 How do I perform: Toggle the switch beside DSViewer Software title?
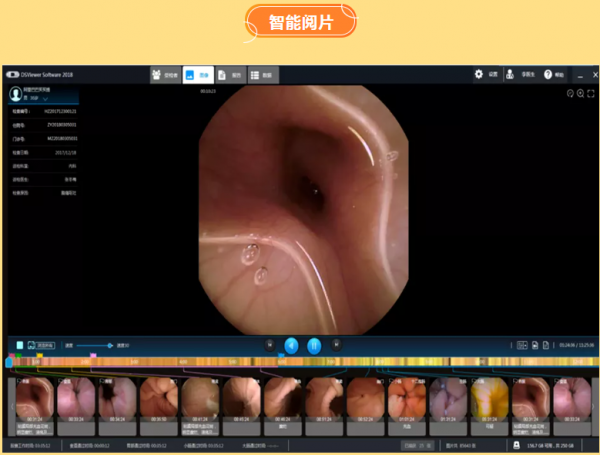pyautogui.click(x=12, y=74)
